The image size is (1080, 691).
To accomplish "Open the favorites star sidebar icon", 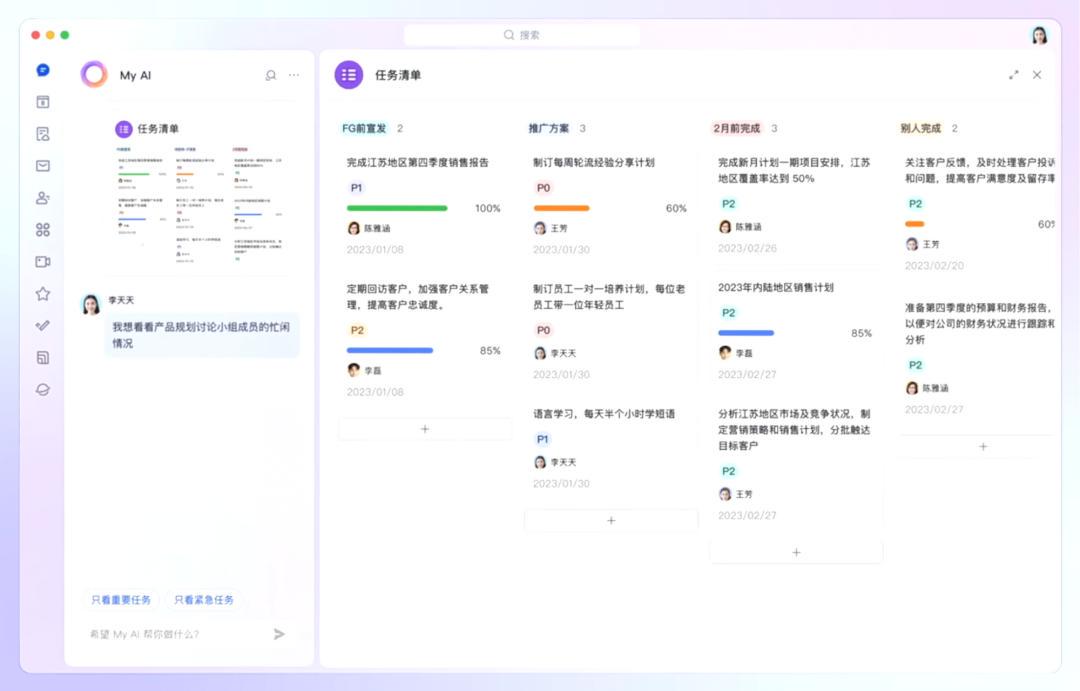I will coord(43,293).
